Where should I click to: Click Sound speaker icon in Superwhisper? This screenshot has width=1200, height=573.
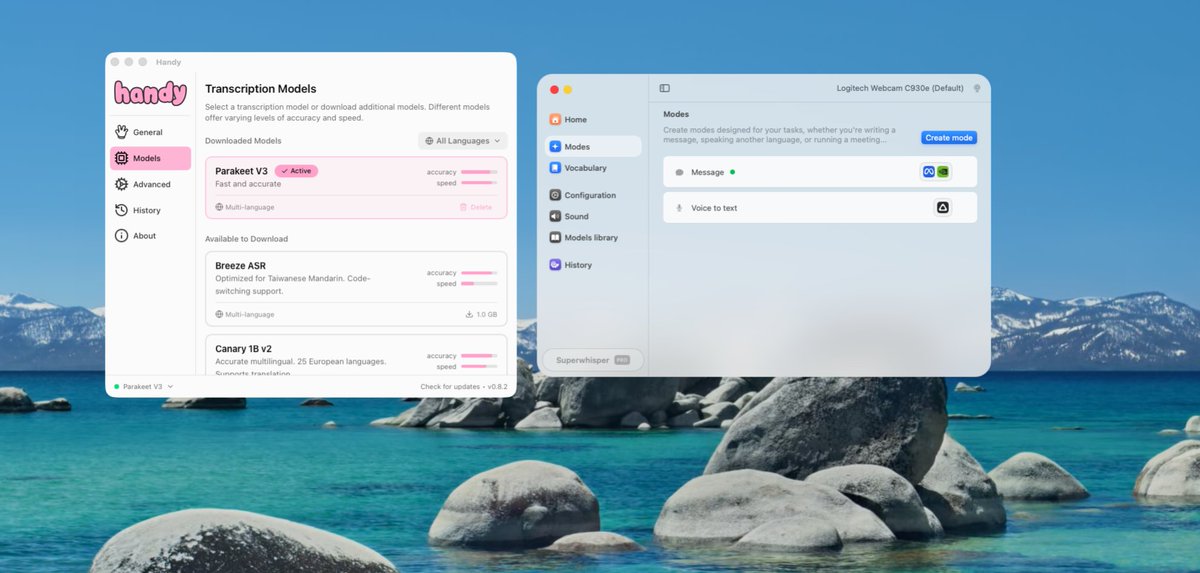[x=555, y=216]
